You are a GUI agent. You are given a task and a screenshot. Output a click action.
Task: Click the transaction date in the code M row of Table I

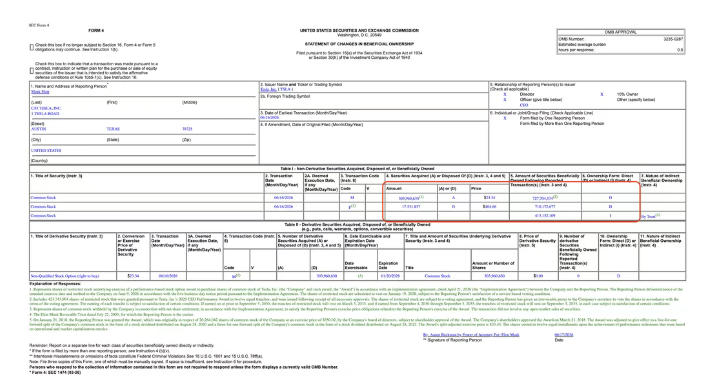point(283,197)
